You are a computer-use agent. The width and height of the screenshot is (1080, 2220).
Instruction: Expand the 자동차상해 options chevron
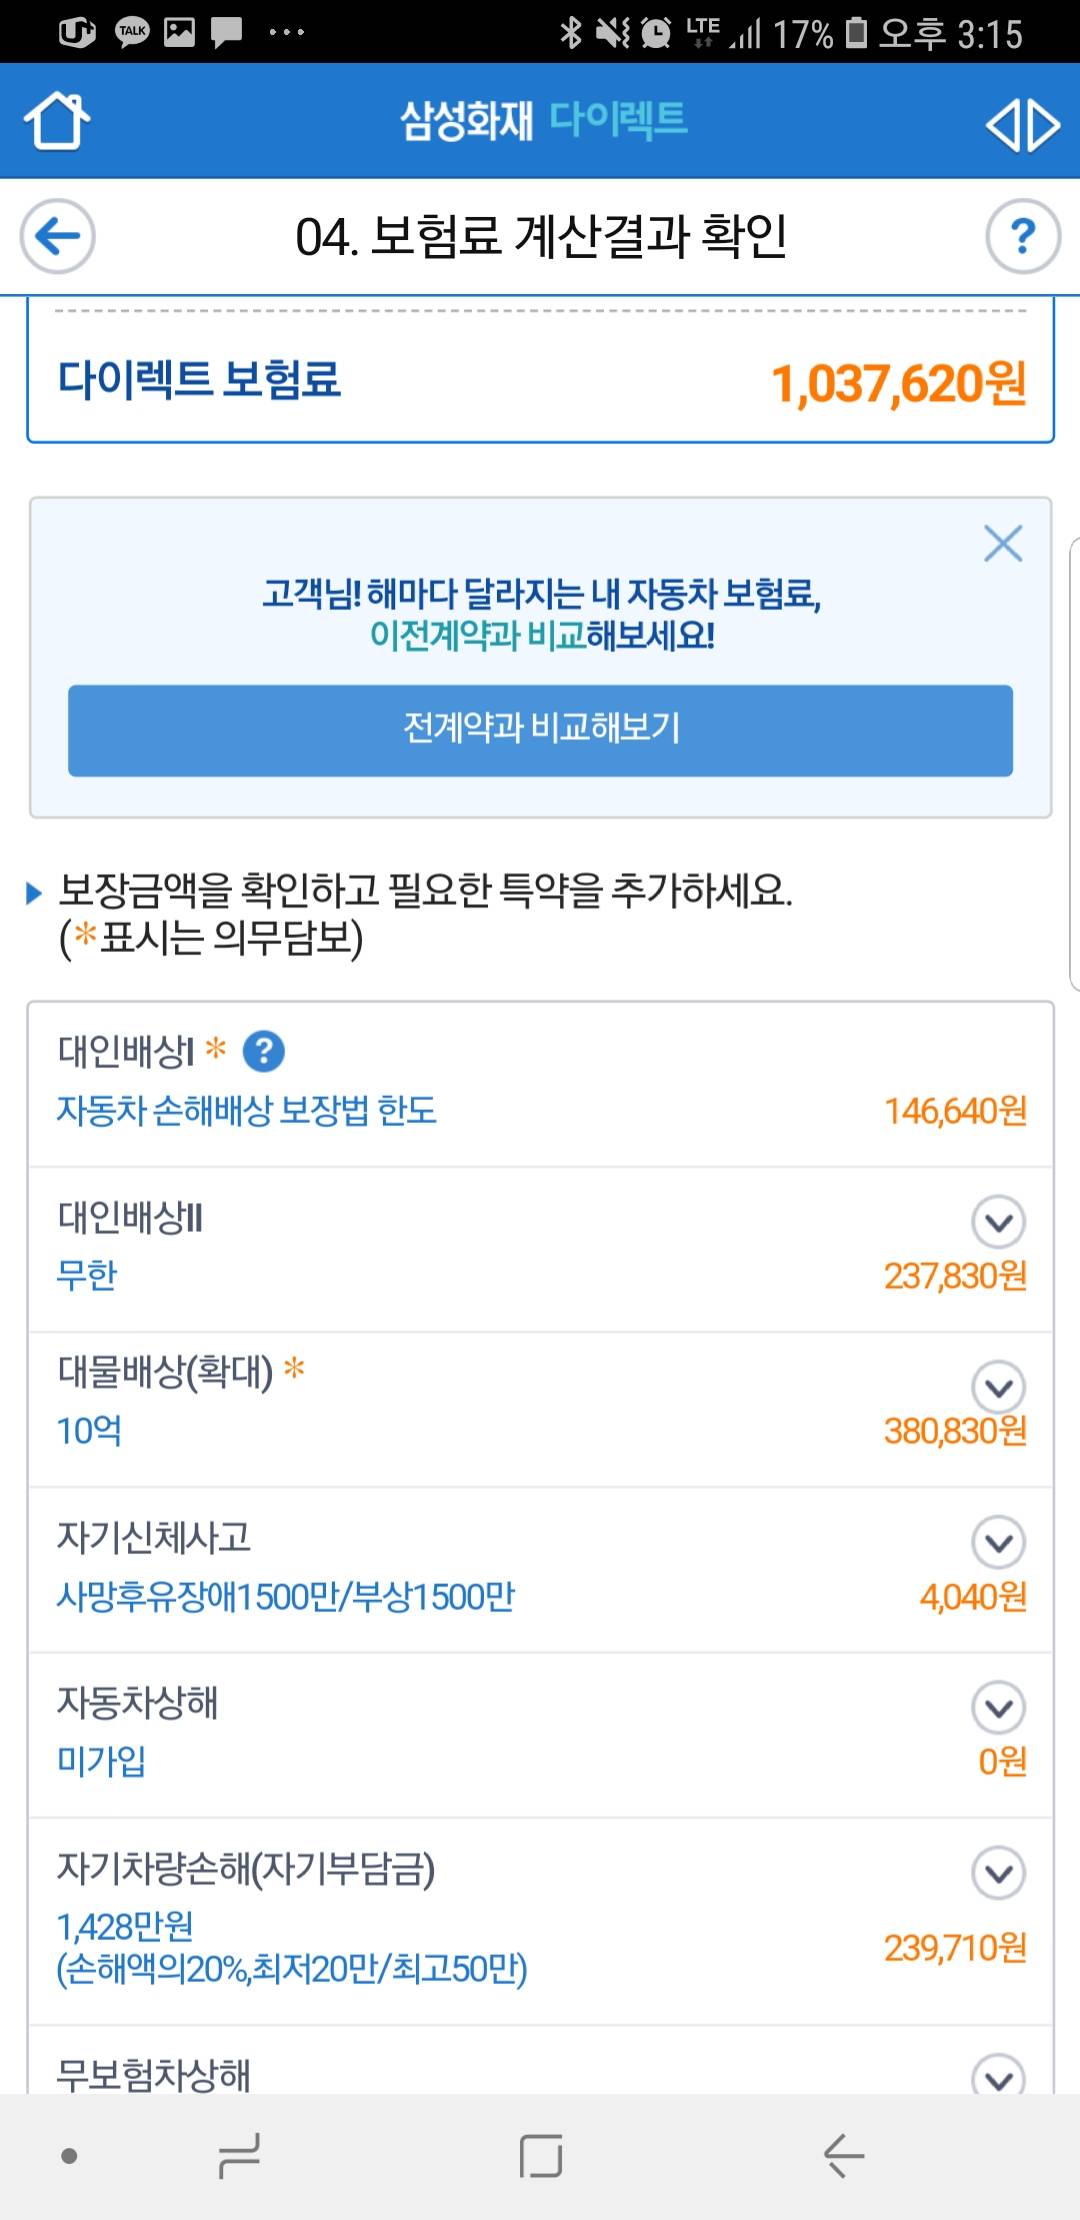[x=998, y=1707]
